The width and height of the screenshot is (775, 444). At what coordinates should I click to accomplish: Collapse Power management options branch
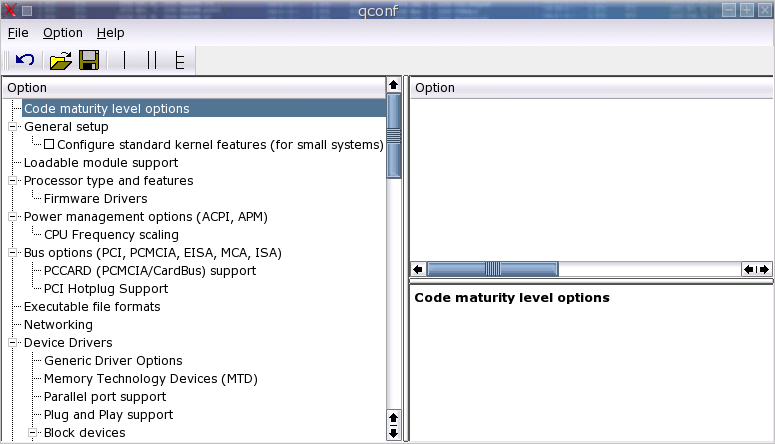click(x=13, y=217)
